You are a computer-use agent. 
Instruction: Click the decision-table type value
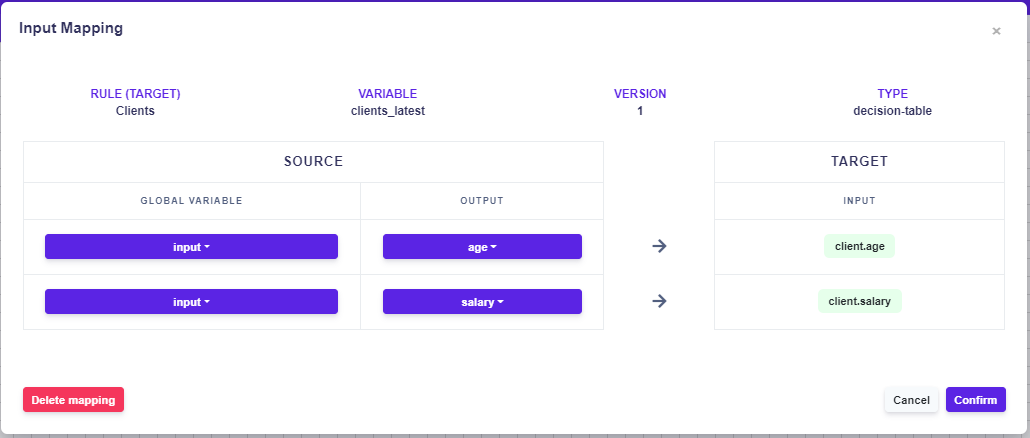point(892,111)
